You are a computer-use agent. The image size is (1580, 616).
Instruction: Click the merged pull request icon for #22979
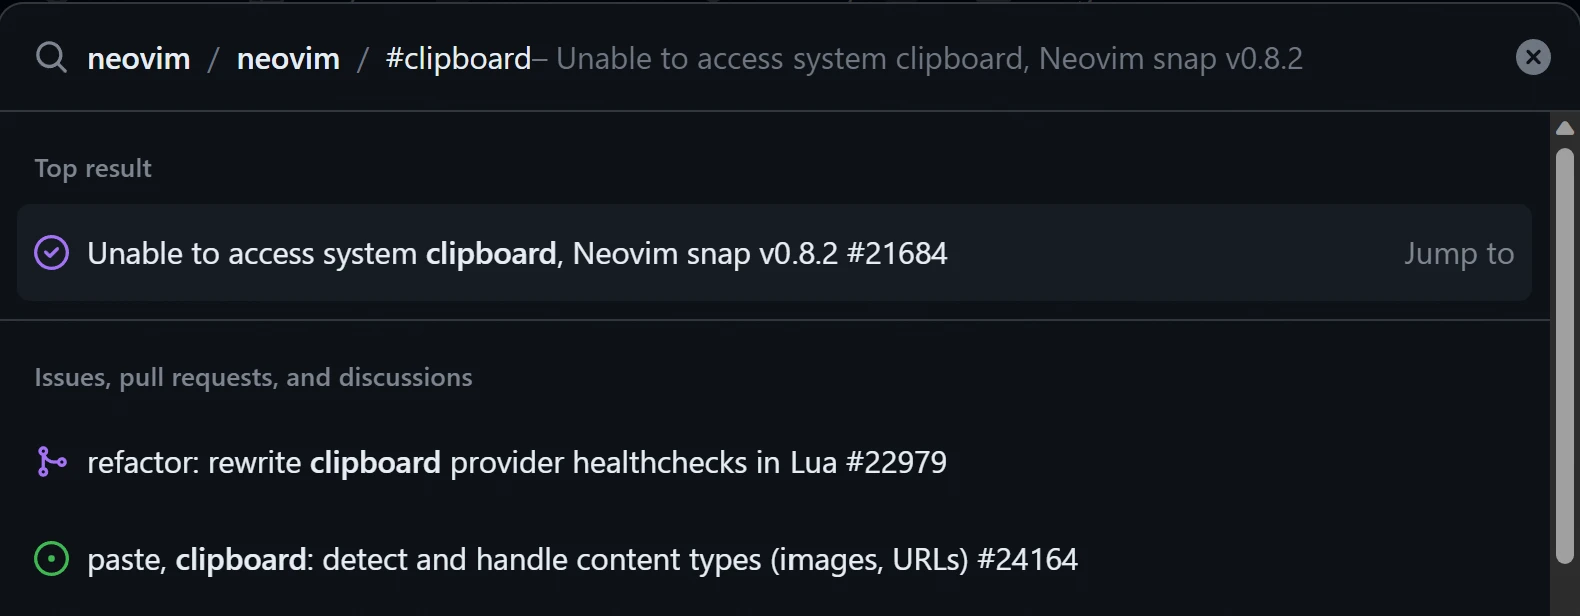tap(52, 462)
